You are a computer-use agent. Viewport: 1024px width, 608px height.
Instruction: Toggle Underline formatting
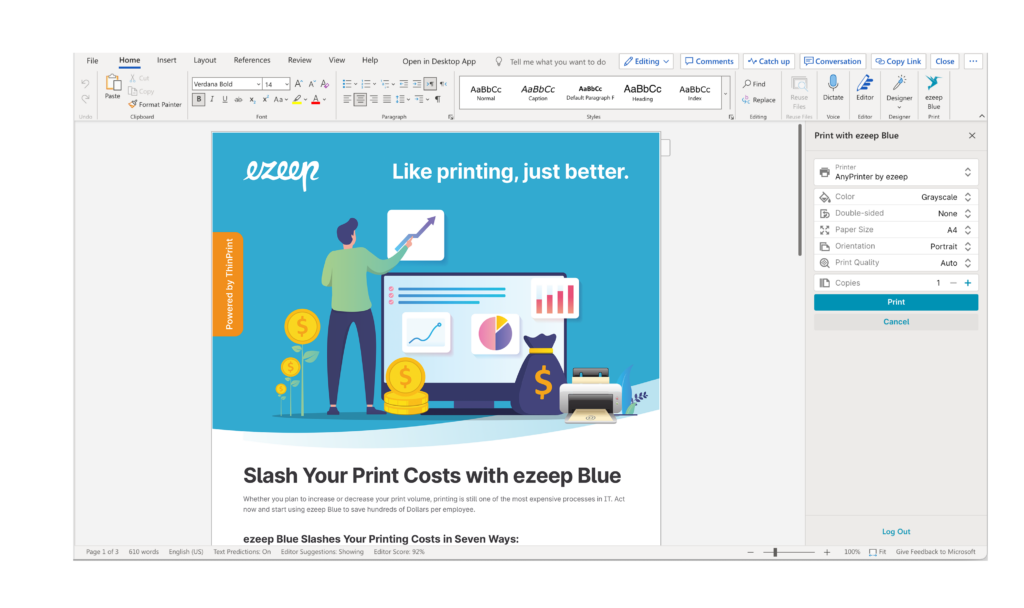click(225, 100)
